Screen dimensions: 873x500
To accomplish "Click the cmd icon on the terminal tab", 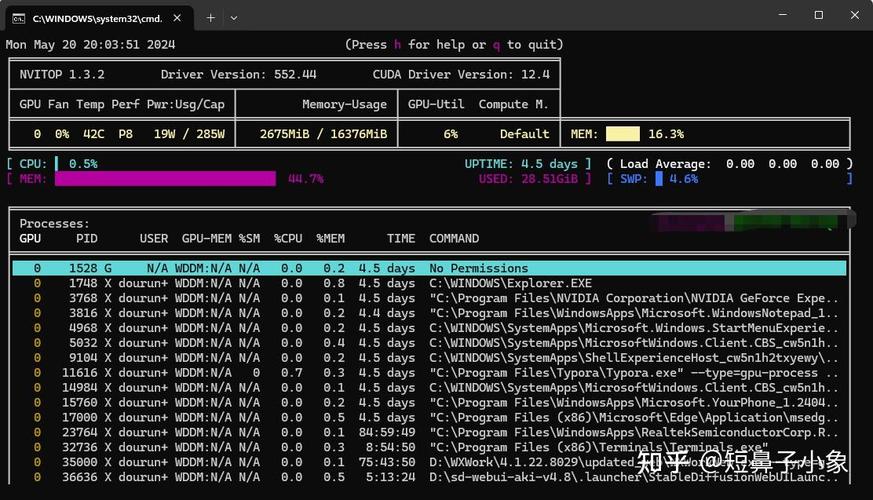I will 18,18.
